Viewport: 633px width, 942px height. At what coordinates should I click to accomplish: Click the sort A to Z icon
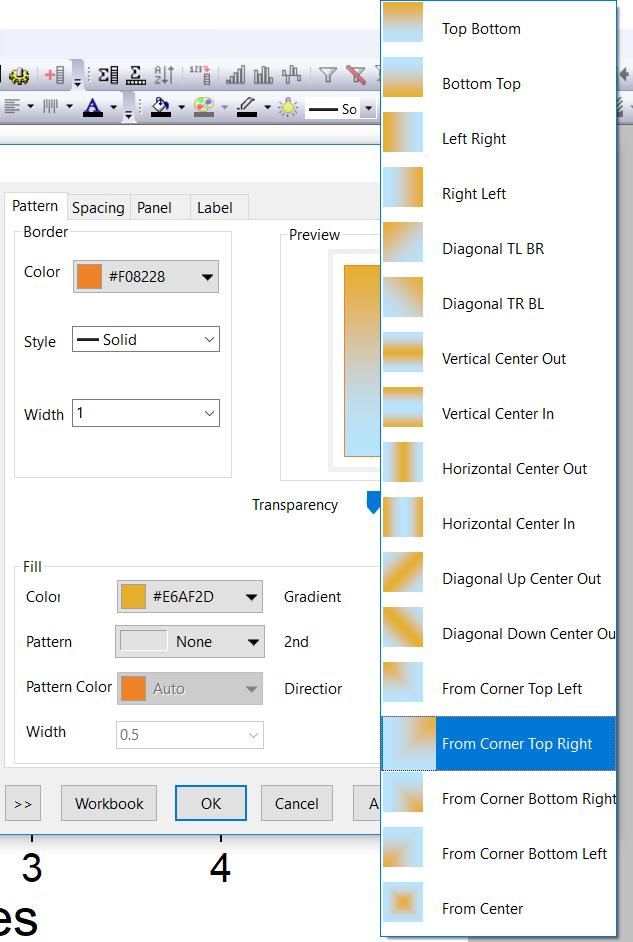pos(164,75)
